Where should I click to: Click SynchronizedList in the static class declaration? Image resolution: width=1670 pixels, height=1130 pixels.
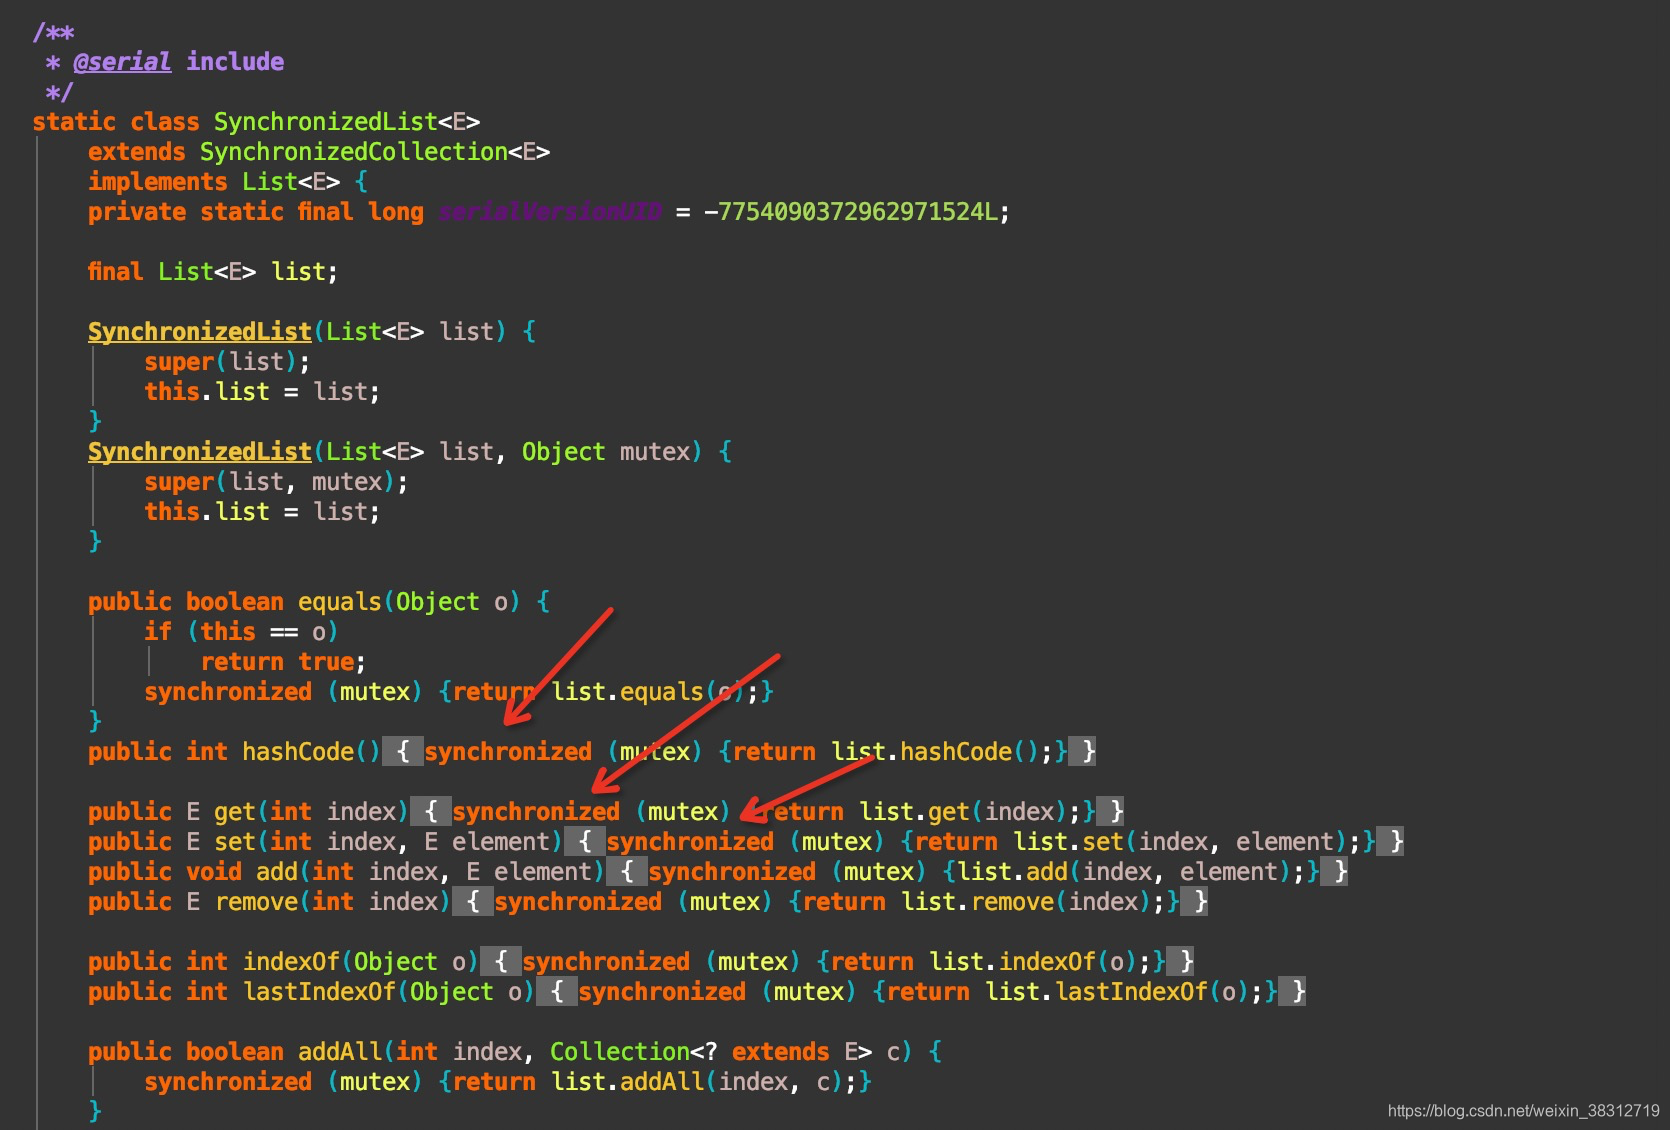click(x=326, y=122)
